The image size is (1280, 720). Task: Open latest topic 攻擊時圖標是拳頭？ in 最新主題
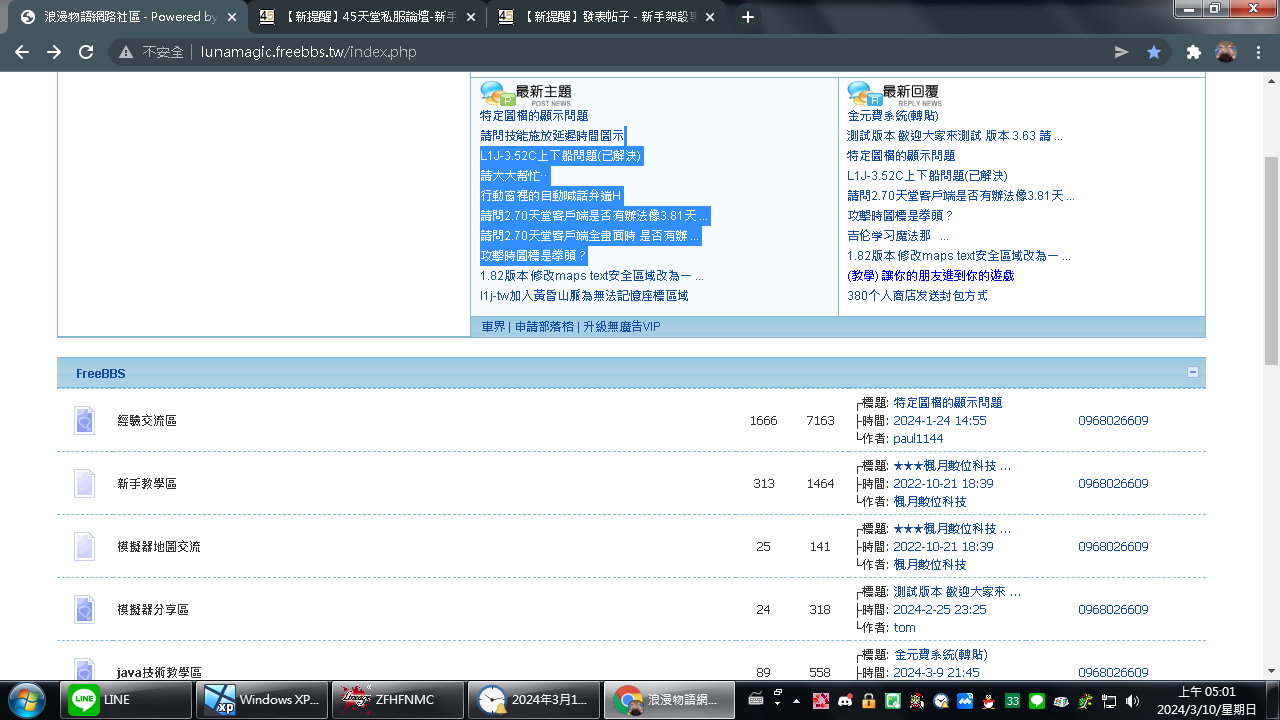coord(534,256)
